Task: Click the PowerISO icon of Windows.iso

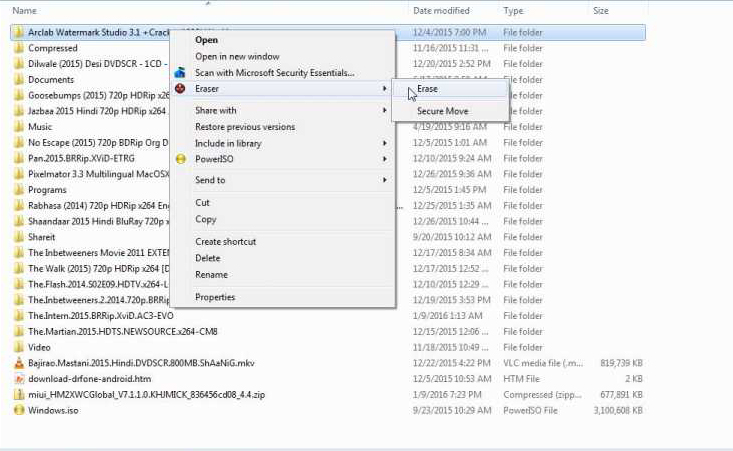Action: (19, 410)
